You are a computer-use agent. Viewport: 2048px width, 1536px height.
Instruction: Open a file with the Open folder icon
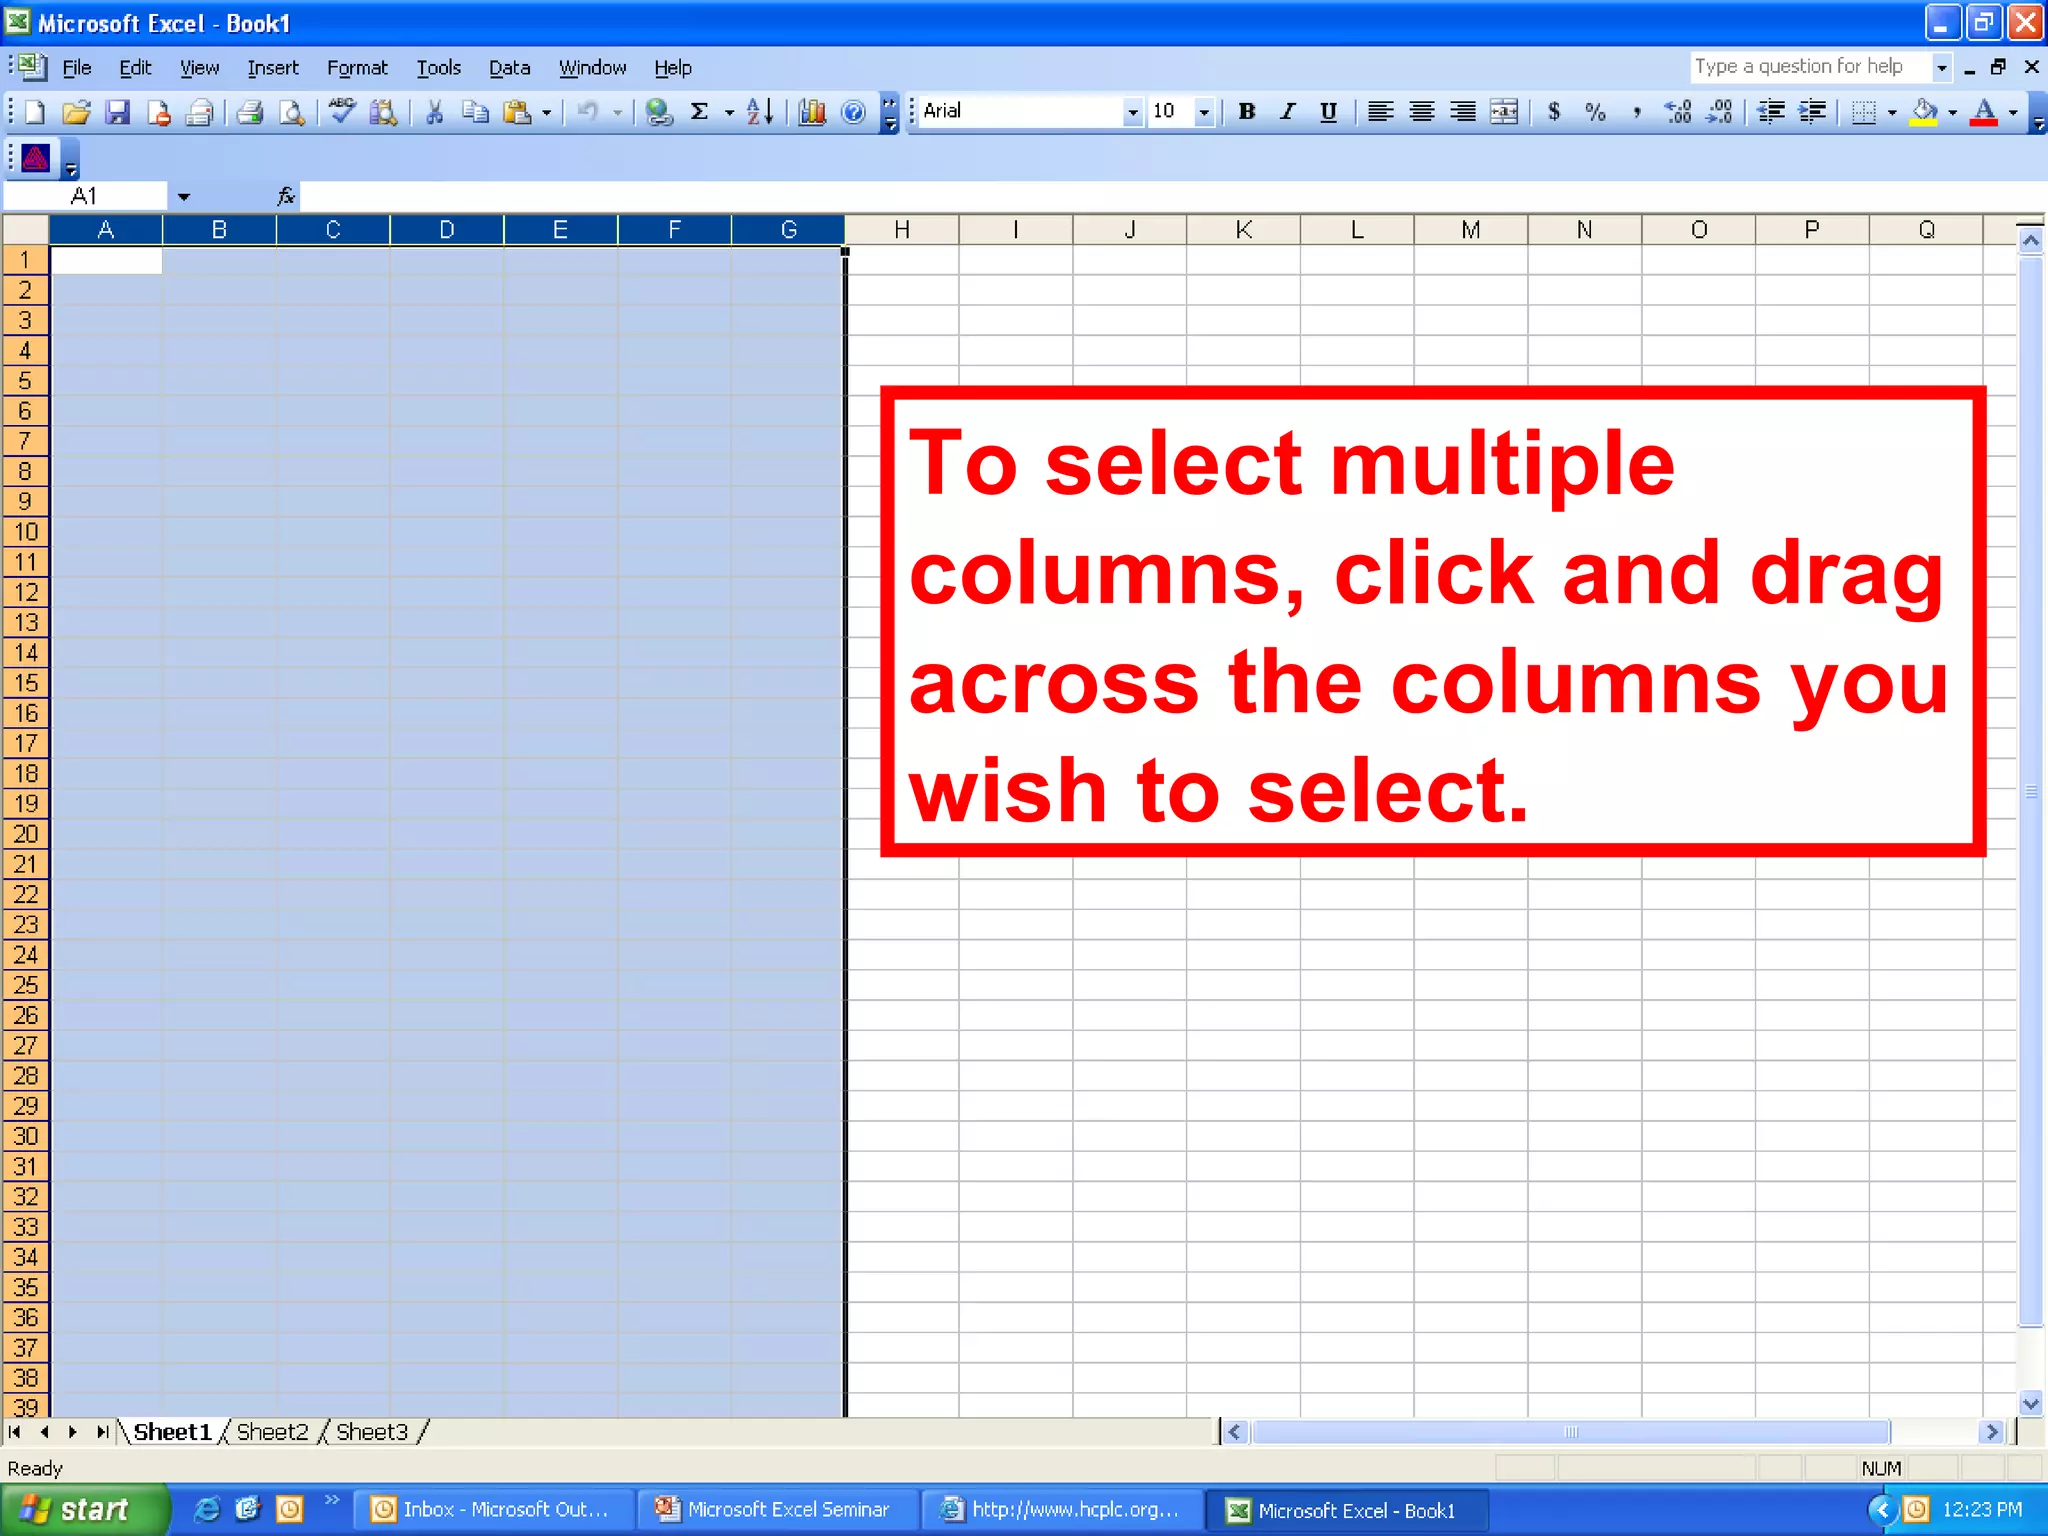76,112
